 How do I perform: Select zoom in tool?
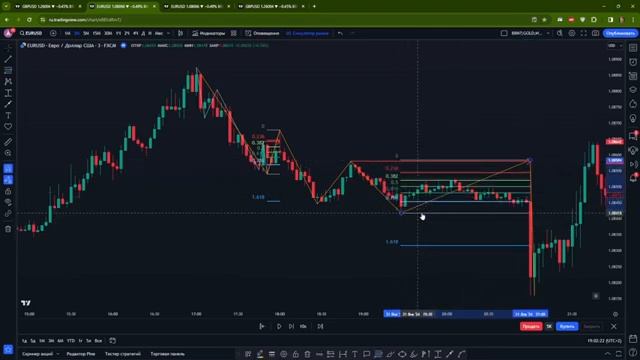click(x=8, y=153)
